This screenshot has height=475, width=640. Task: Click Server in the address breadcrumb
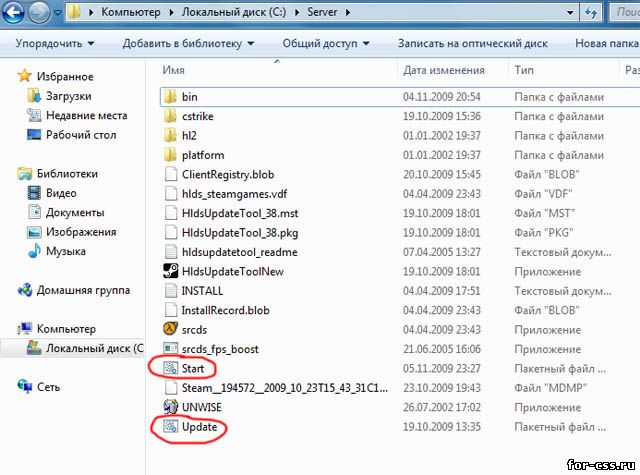coord(322,12)
